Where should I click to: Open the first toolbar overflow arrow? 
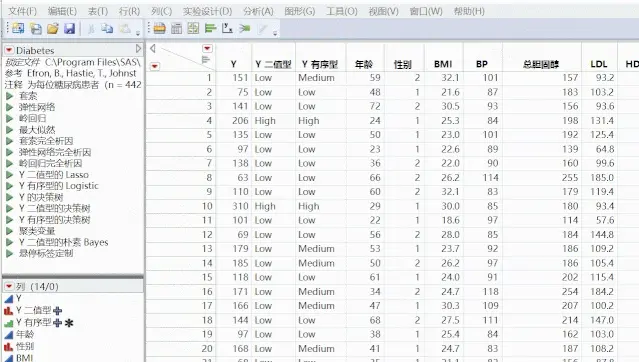[x=138, y=33]
